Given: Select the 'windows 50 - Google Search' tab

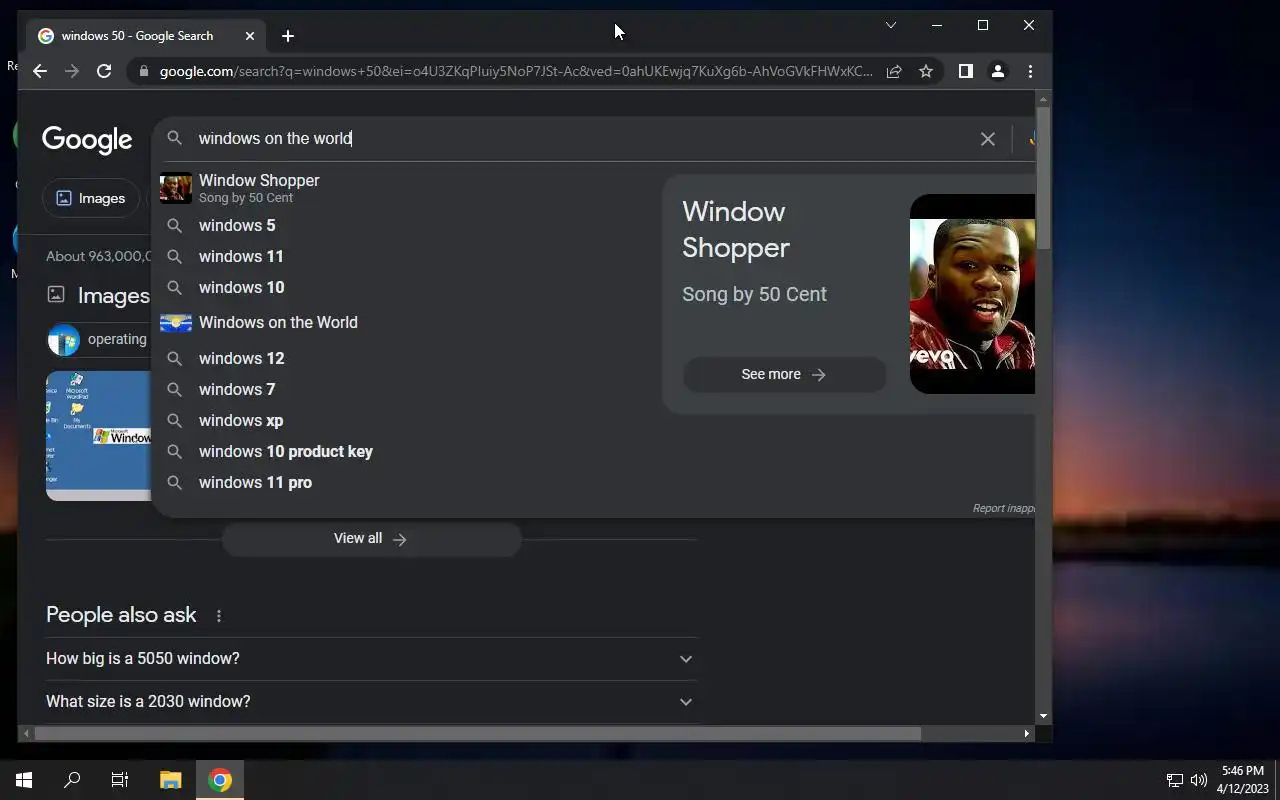Looking at the screenshot, I should tap(147, 36).
